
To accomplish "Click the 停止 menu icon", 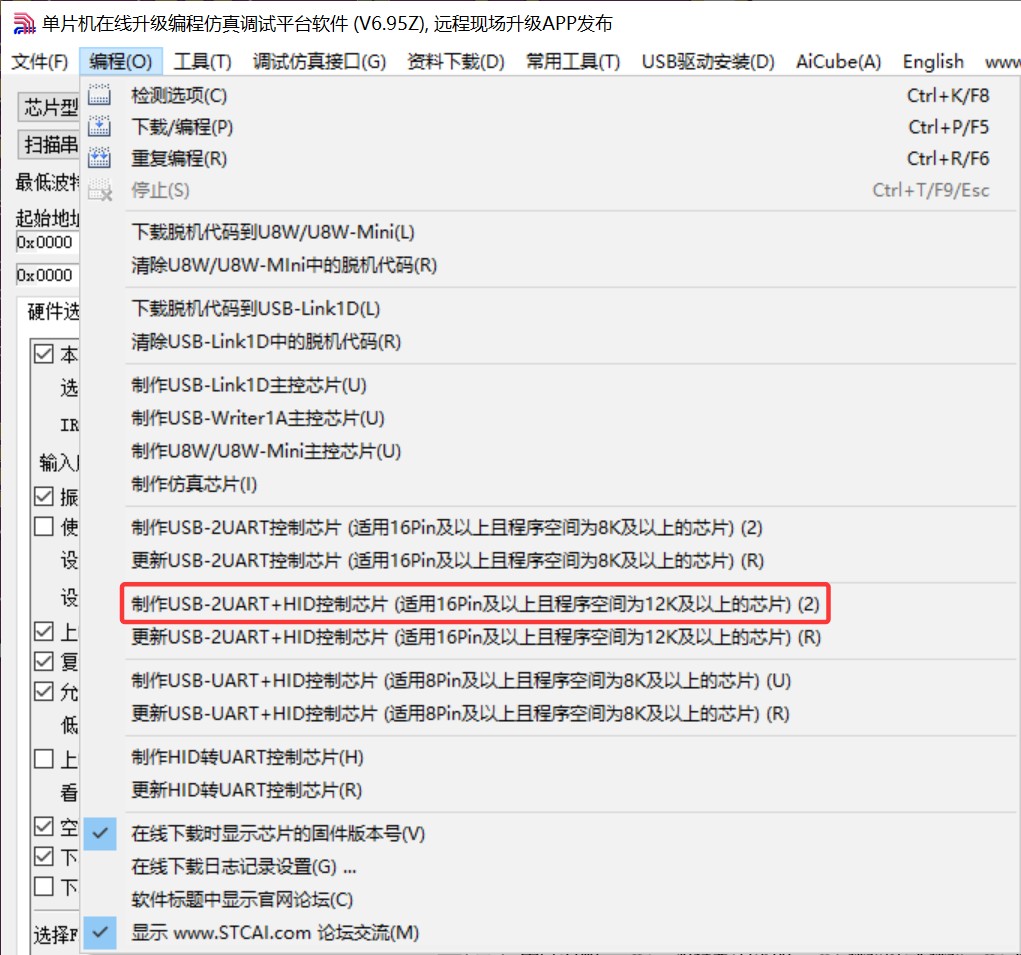I will (99, 190).
